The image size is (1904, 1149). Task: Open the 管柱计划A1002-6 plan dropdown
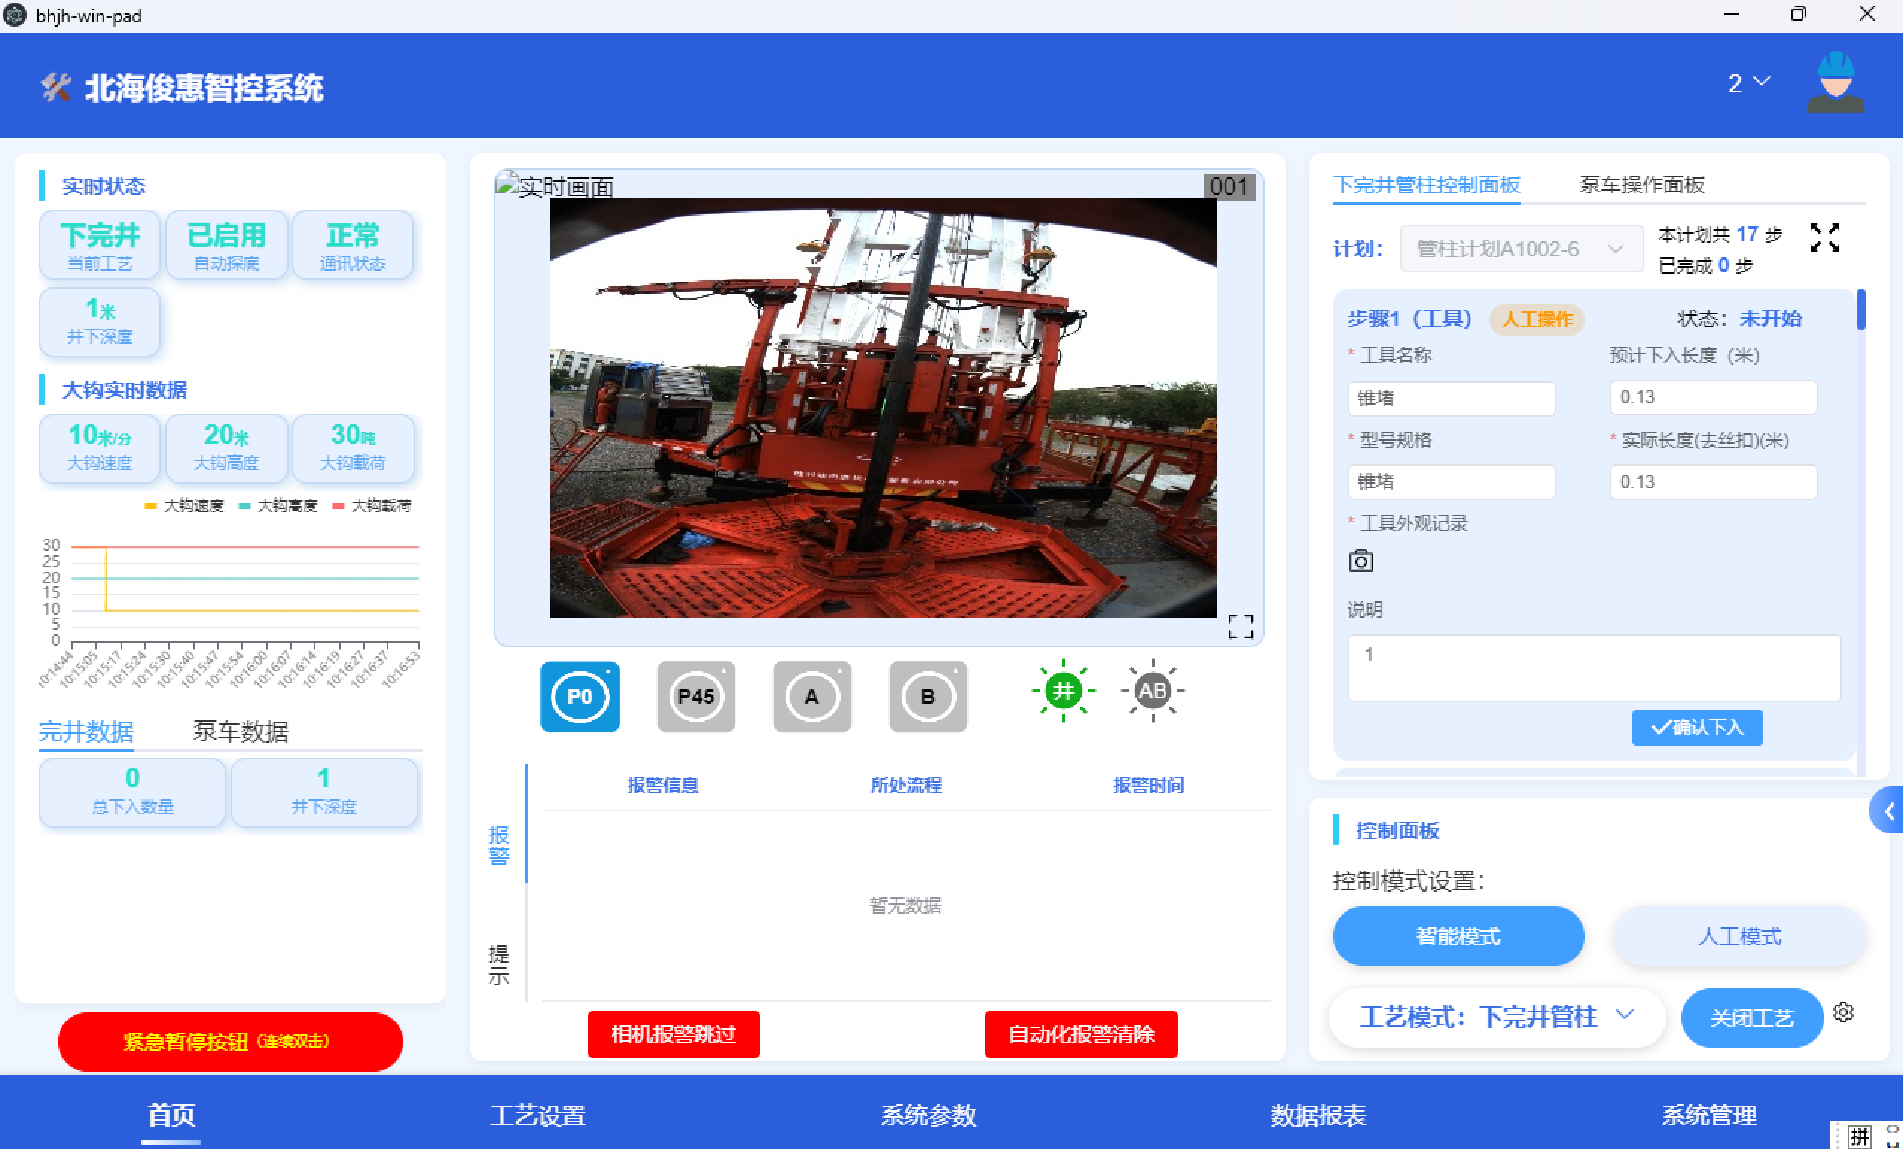pos(1521,249)
